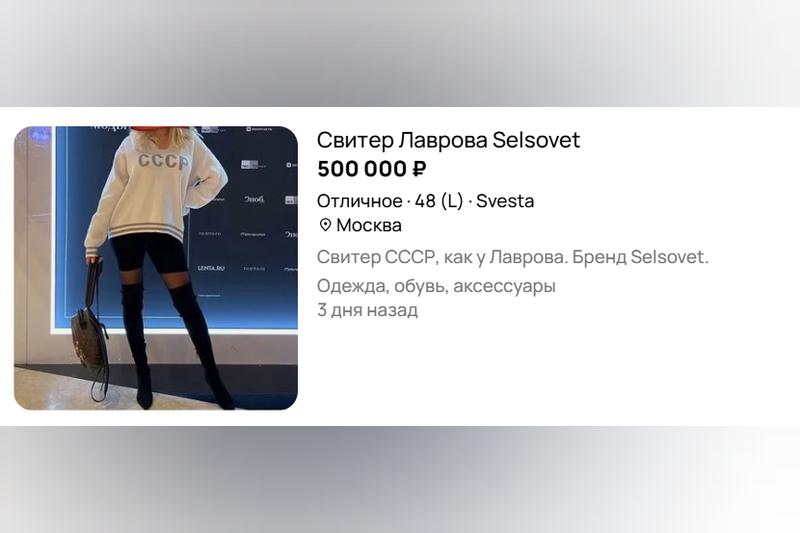The height and width of the screenshot is (533, 800).
Task: Click the СССР lettering on the sweater
Action: click(163, 161)
